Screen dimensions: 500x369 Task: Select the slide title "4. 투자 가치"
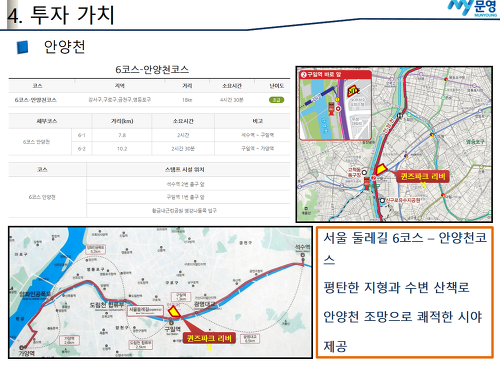click(x=61, y=15)
